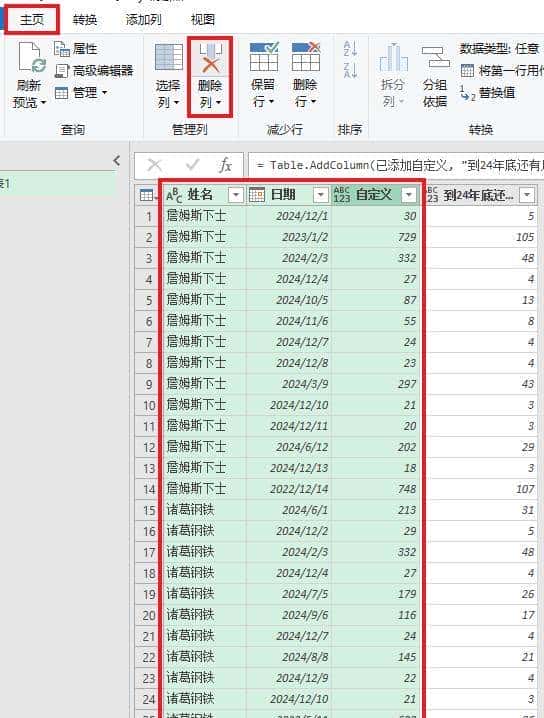
Task: Click the 保留行 keep rows icon
Action: click(264, 57)
